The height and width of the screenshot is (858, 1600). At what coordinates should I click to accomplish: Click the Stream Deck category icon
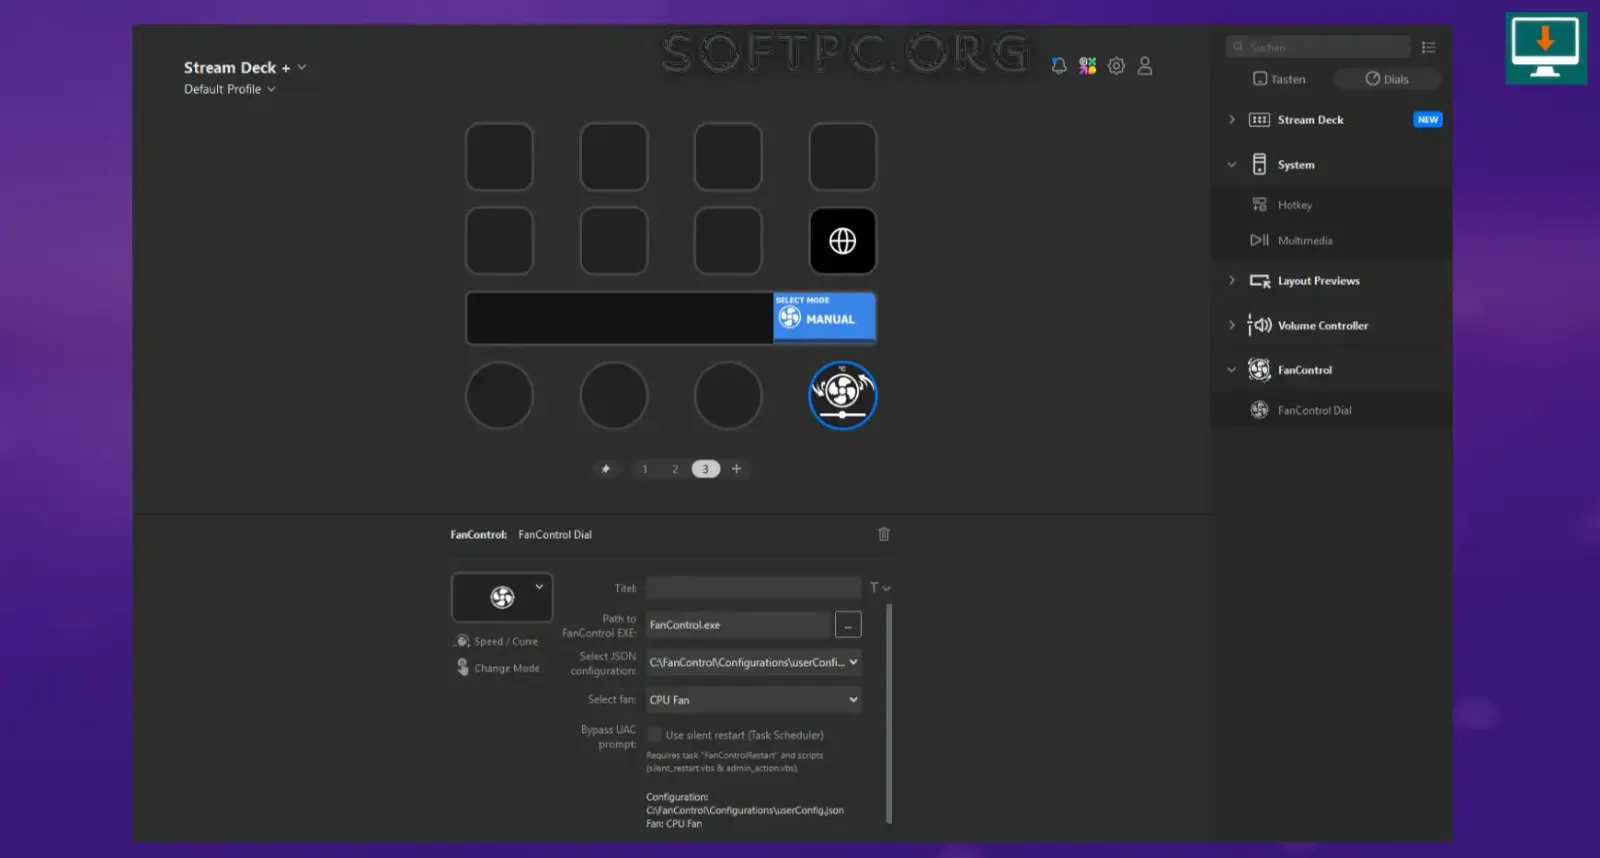[x=1259, y=120]
